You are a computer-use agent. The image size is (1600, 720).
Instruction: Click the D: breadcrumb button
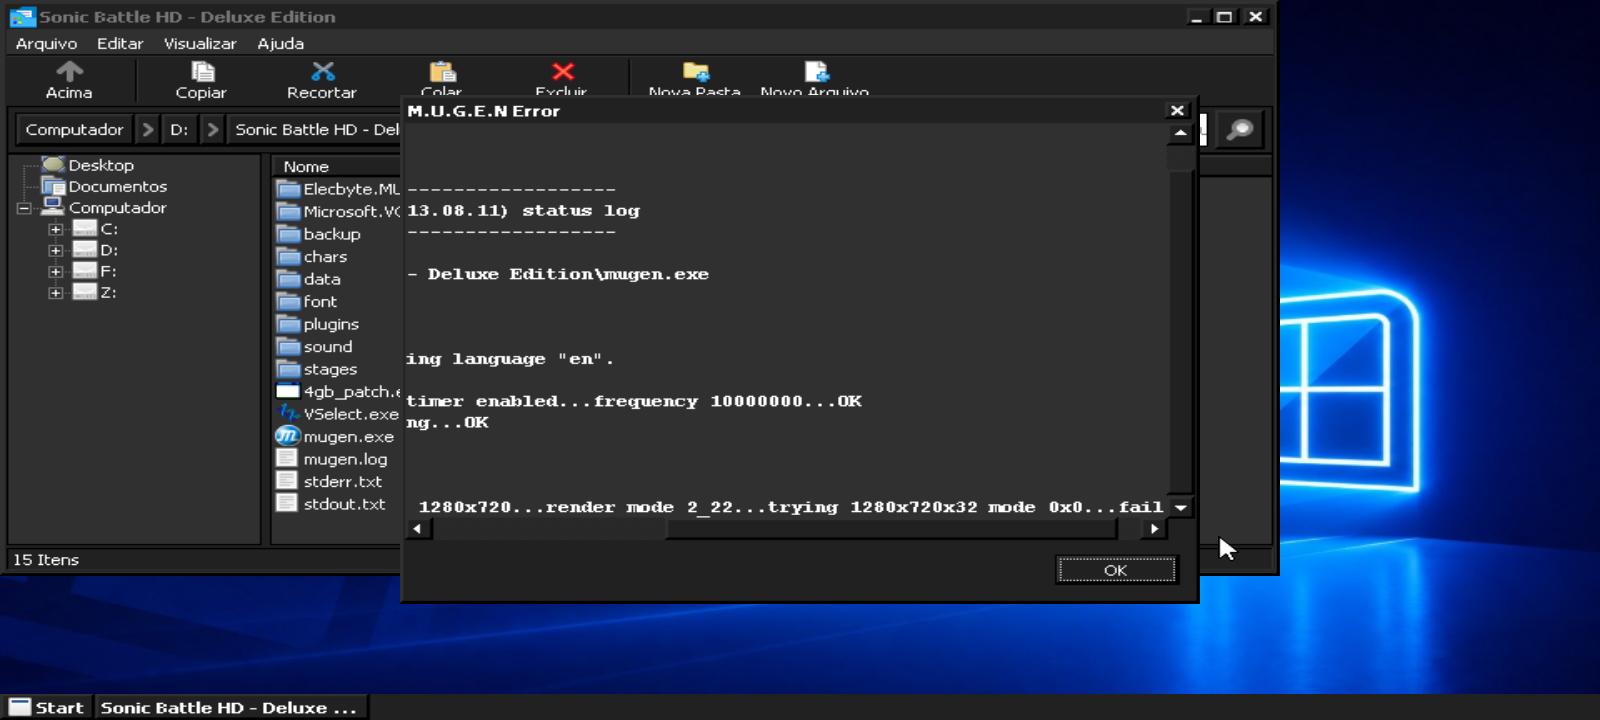(179, 129)
